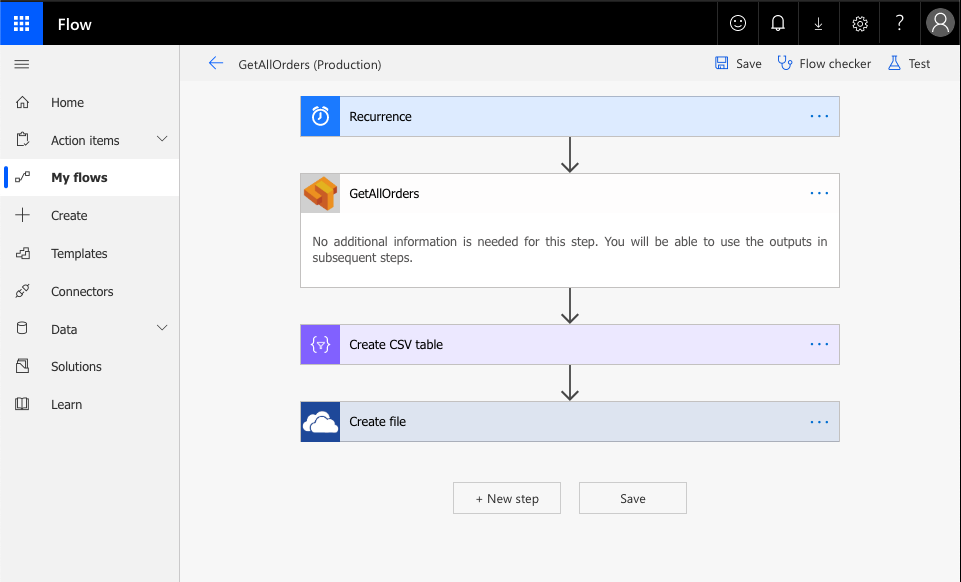
Task: Go back using the left arrow
Action: tap(215, 64)
